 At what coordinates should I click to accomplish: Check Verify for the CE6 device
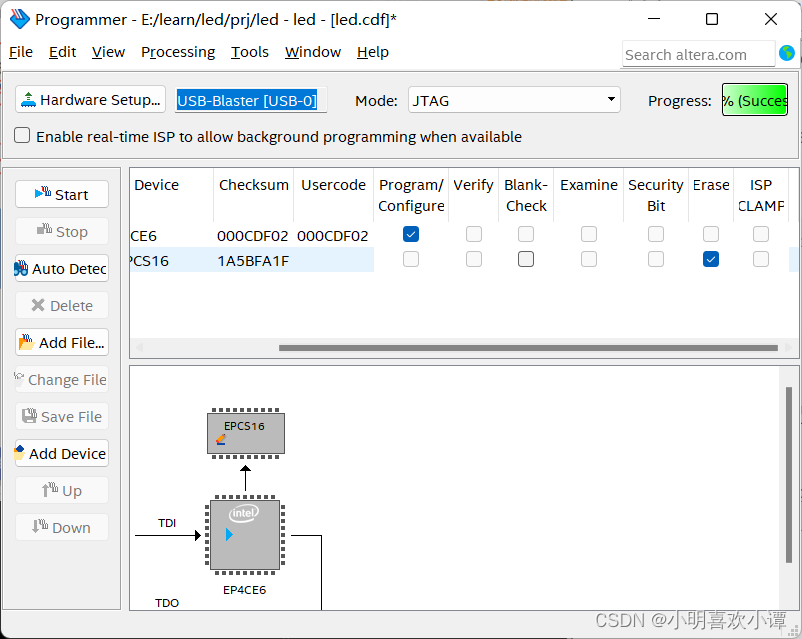pyautogui.click(x=474, y=234)
